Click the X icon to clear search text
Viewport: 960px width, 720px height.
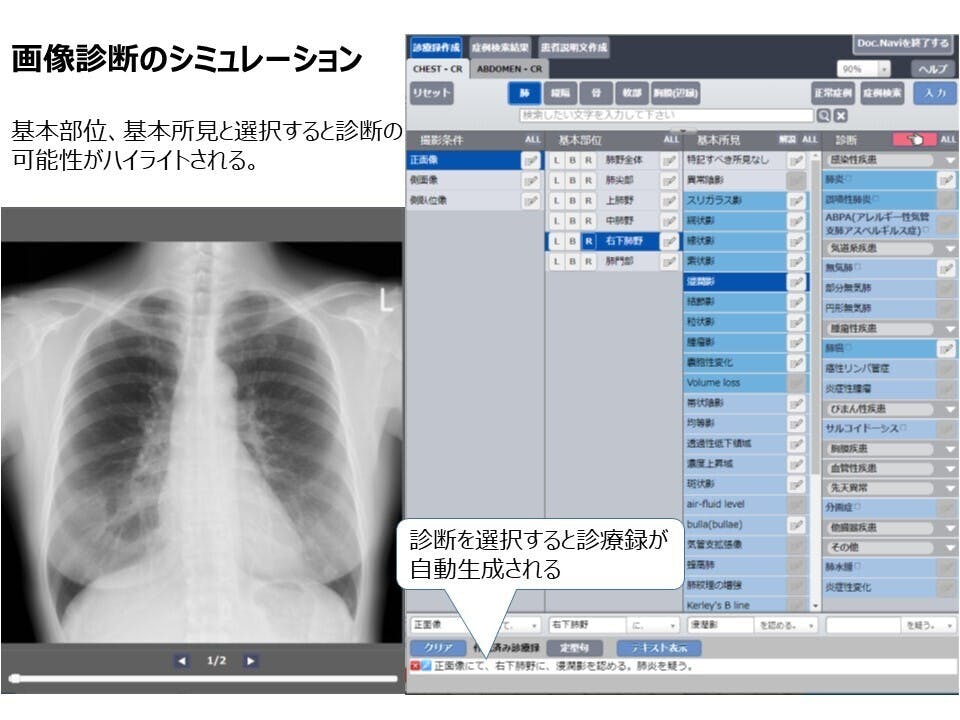[840, 115]
